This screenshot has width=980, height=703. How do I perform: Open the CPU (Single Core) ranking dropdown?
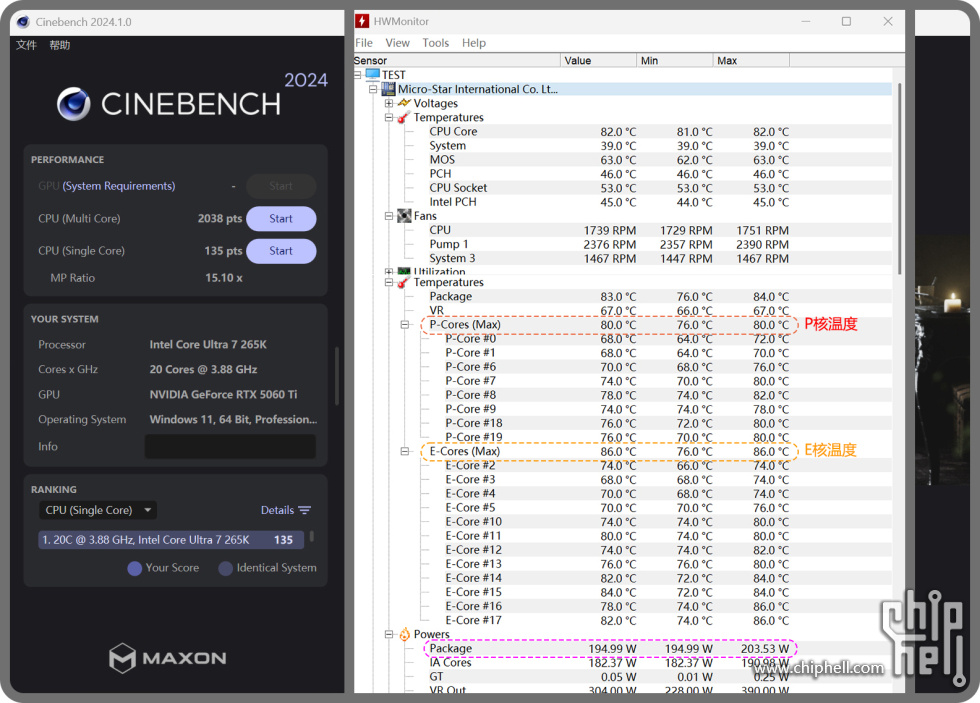[x=98, y=510]
